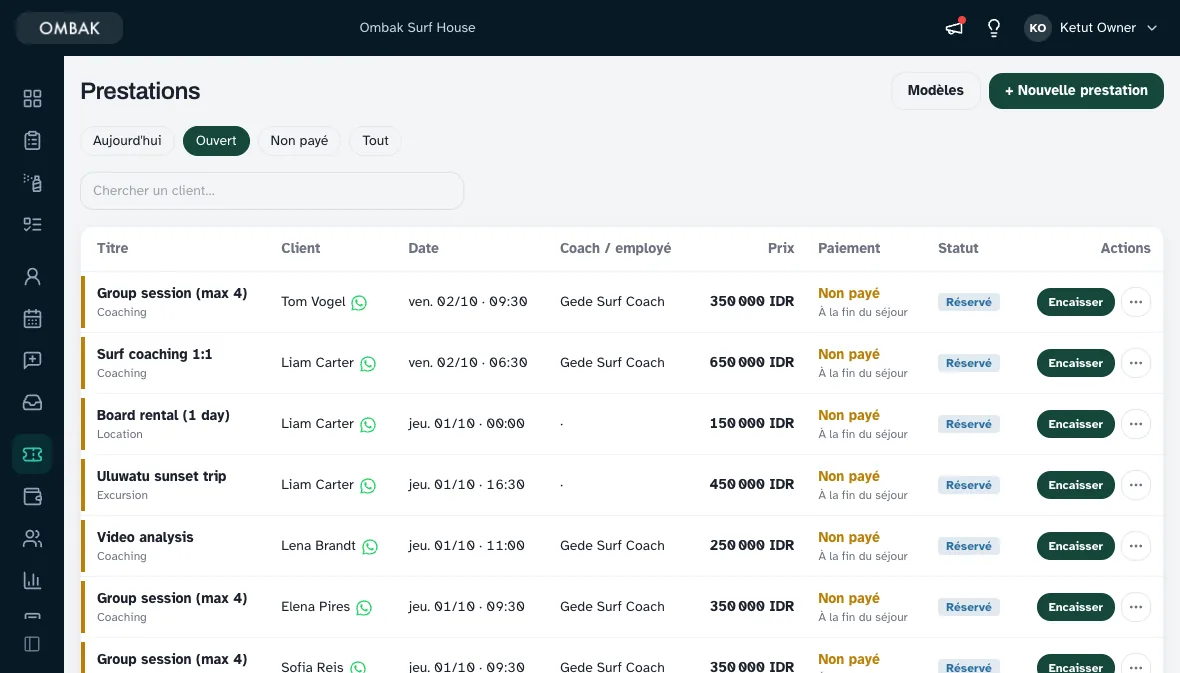This screenshot has height=673, width=1180.
Task: Click Encaisser for Video analysis
Action: tap(1075, 546)
